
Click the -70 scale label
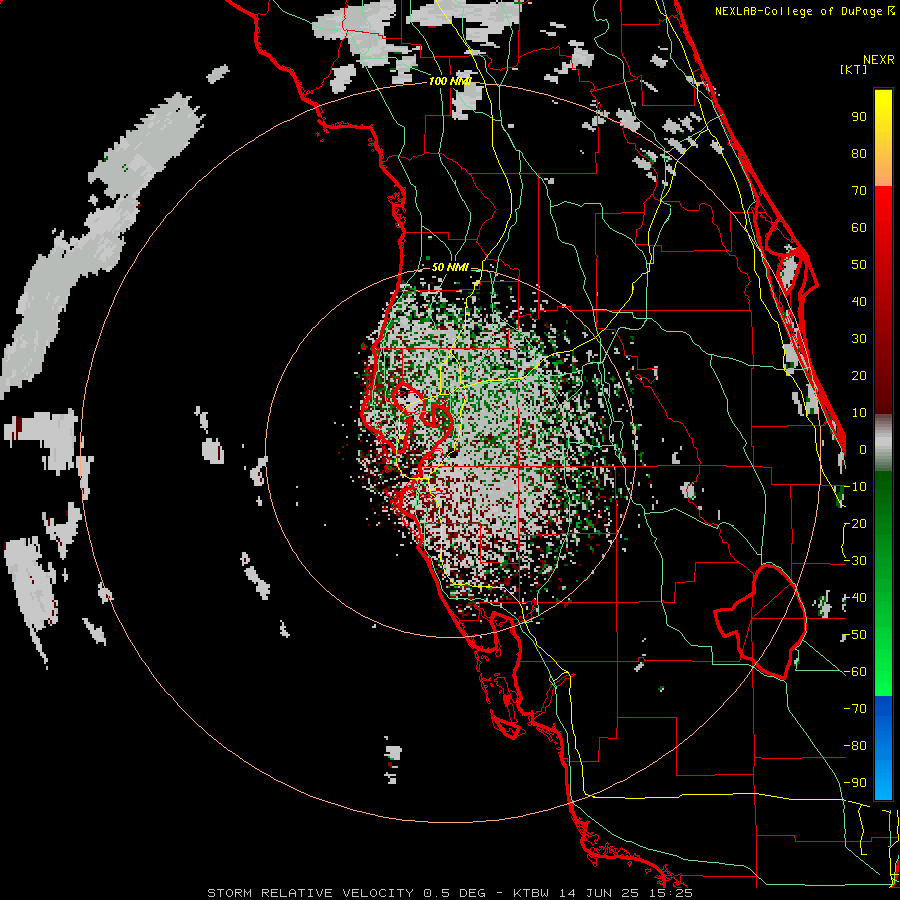[855, 709]
